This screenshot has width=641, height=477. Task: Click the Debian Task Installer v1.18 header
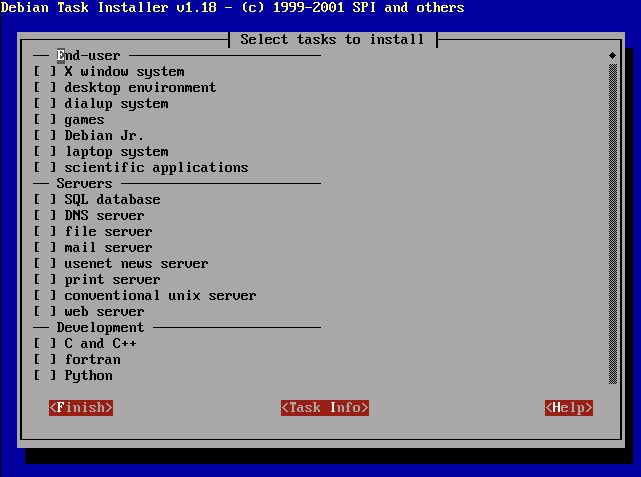click(x=232, y=7)
